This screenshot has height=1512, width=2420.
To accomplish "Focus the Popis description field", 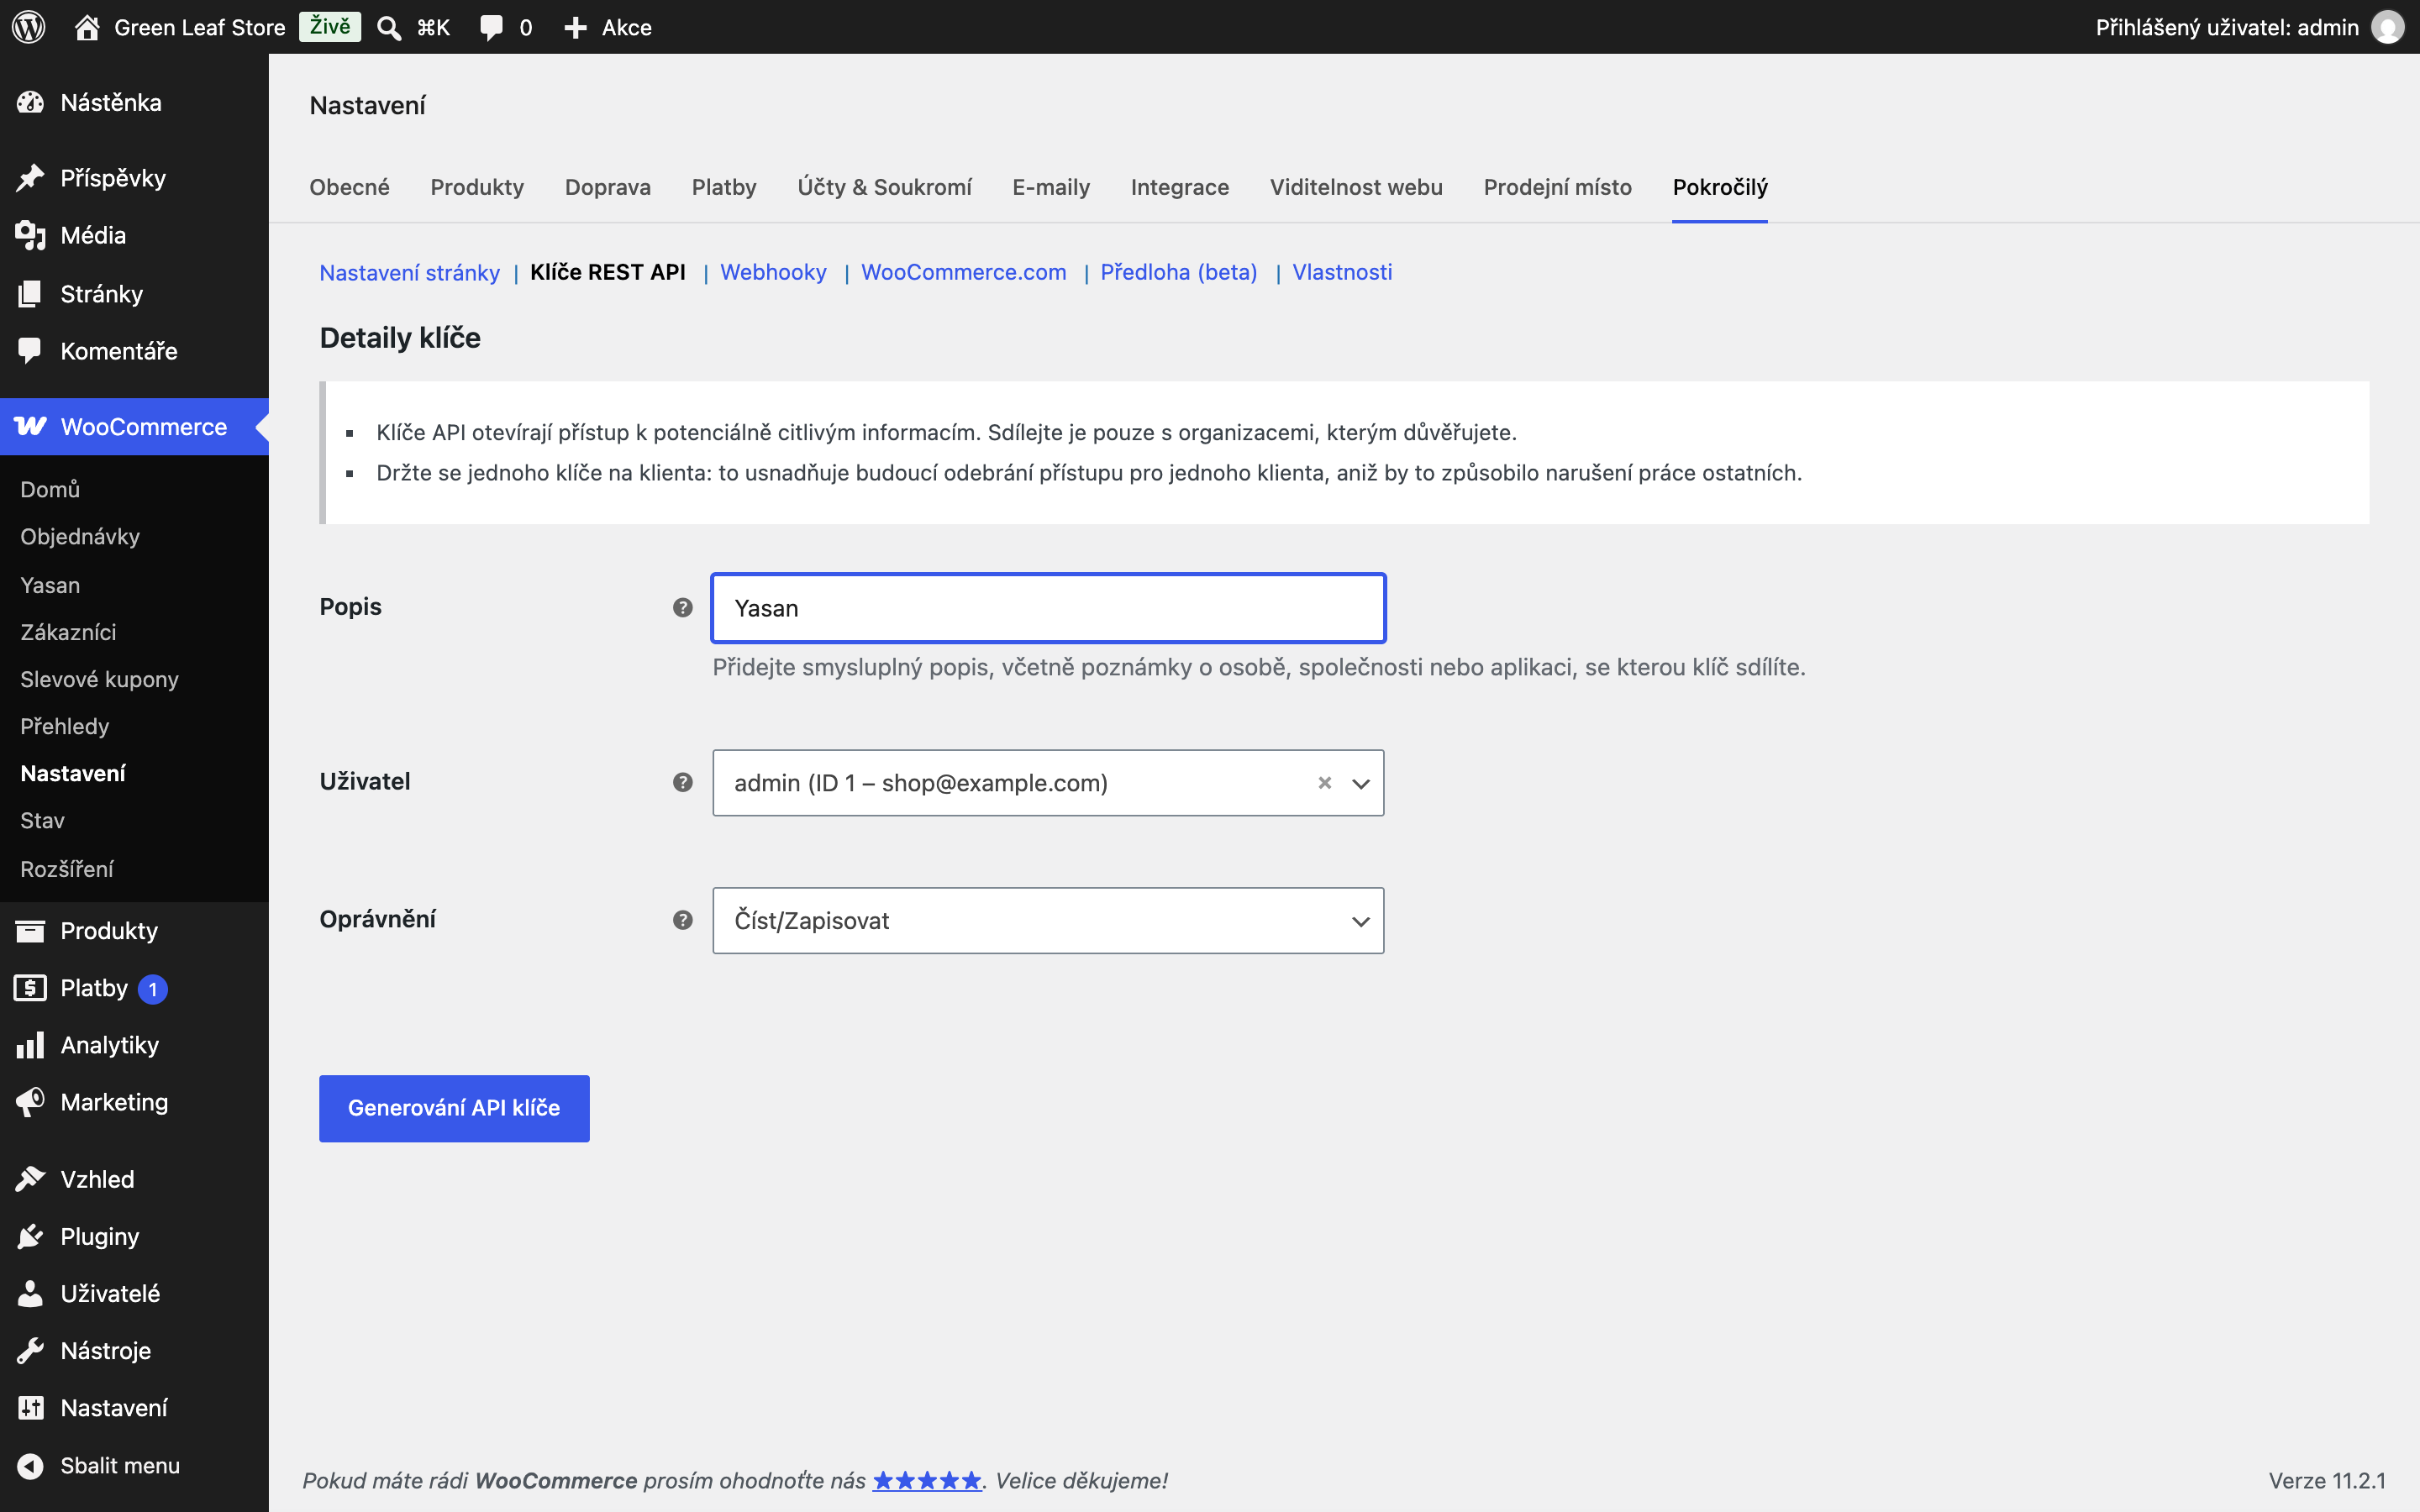I will point(1048,608).
